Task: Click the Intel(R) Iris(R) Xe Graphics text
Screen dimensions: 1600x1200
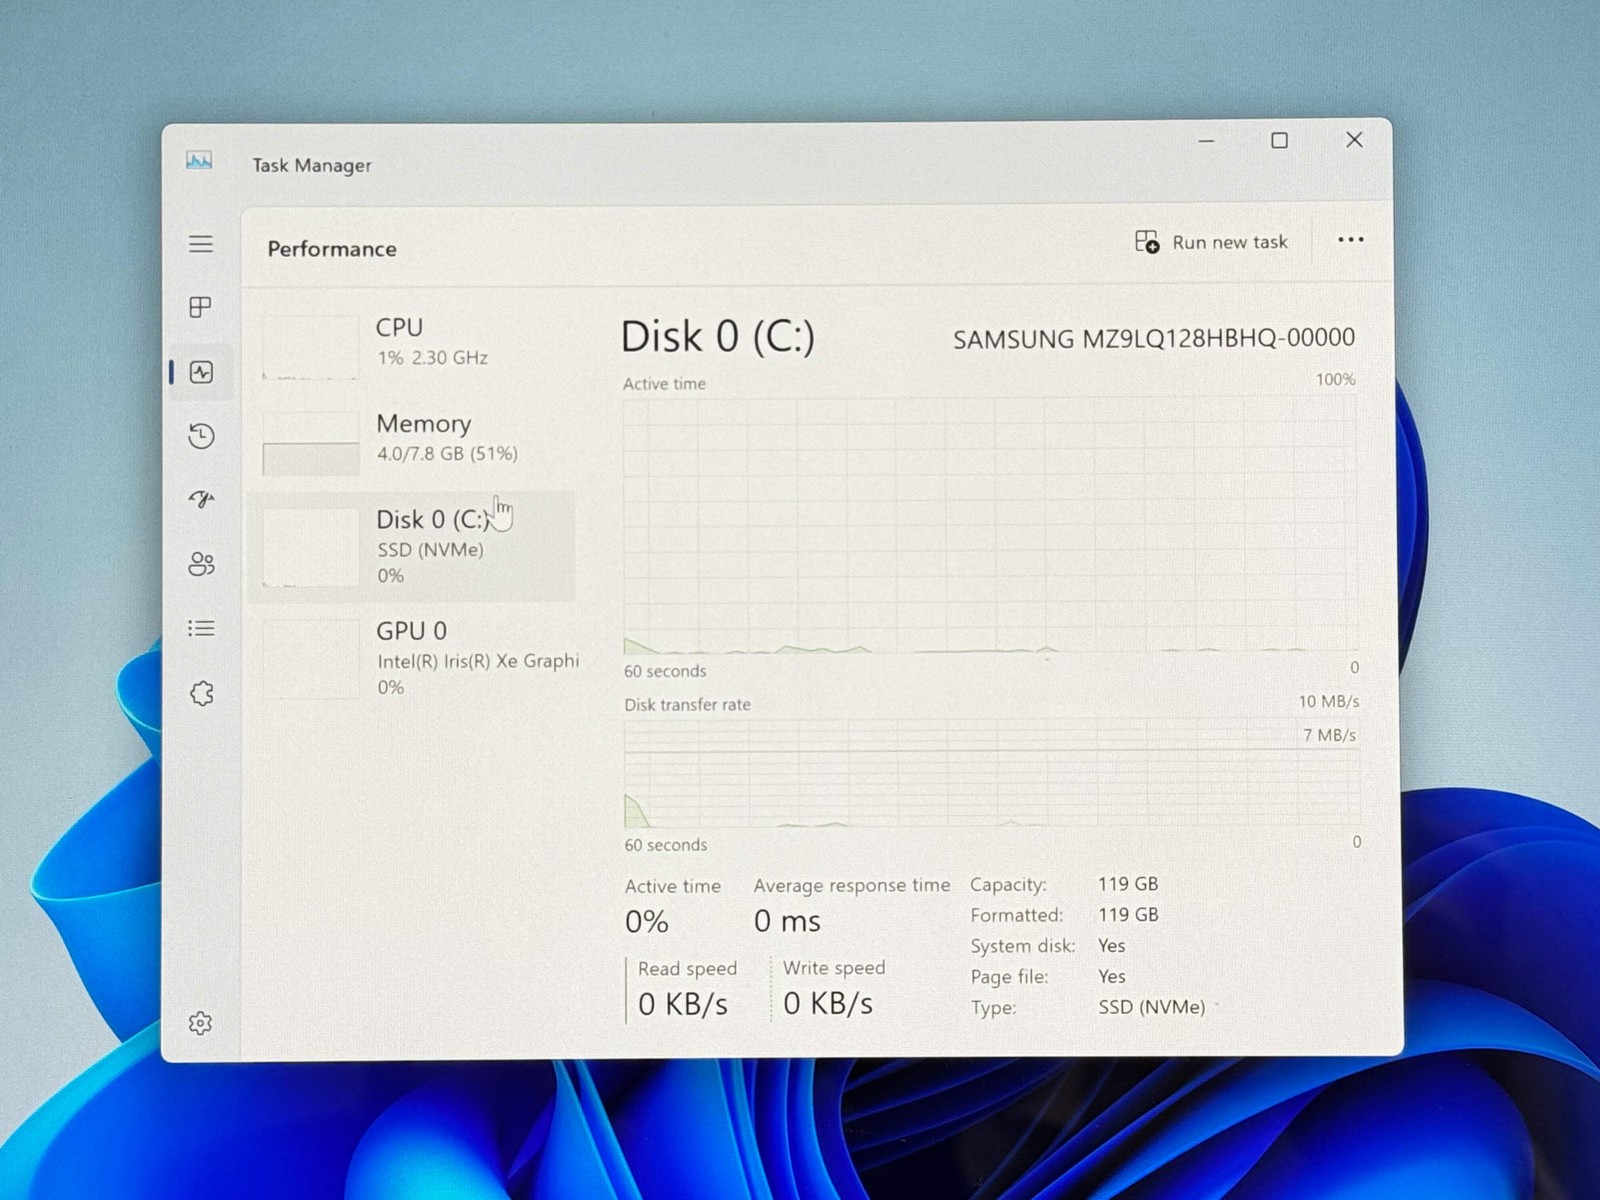Action: tap(478, 661)
